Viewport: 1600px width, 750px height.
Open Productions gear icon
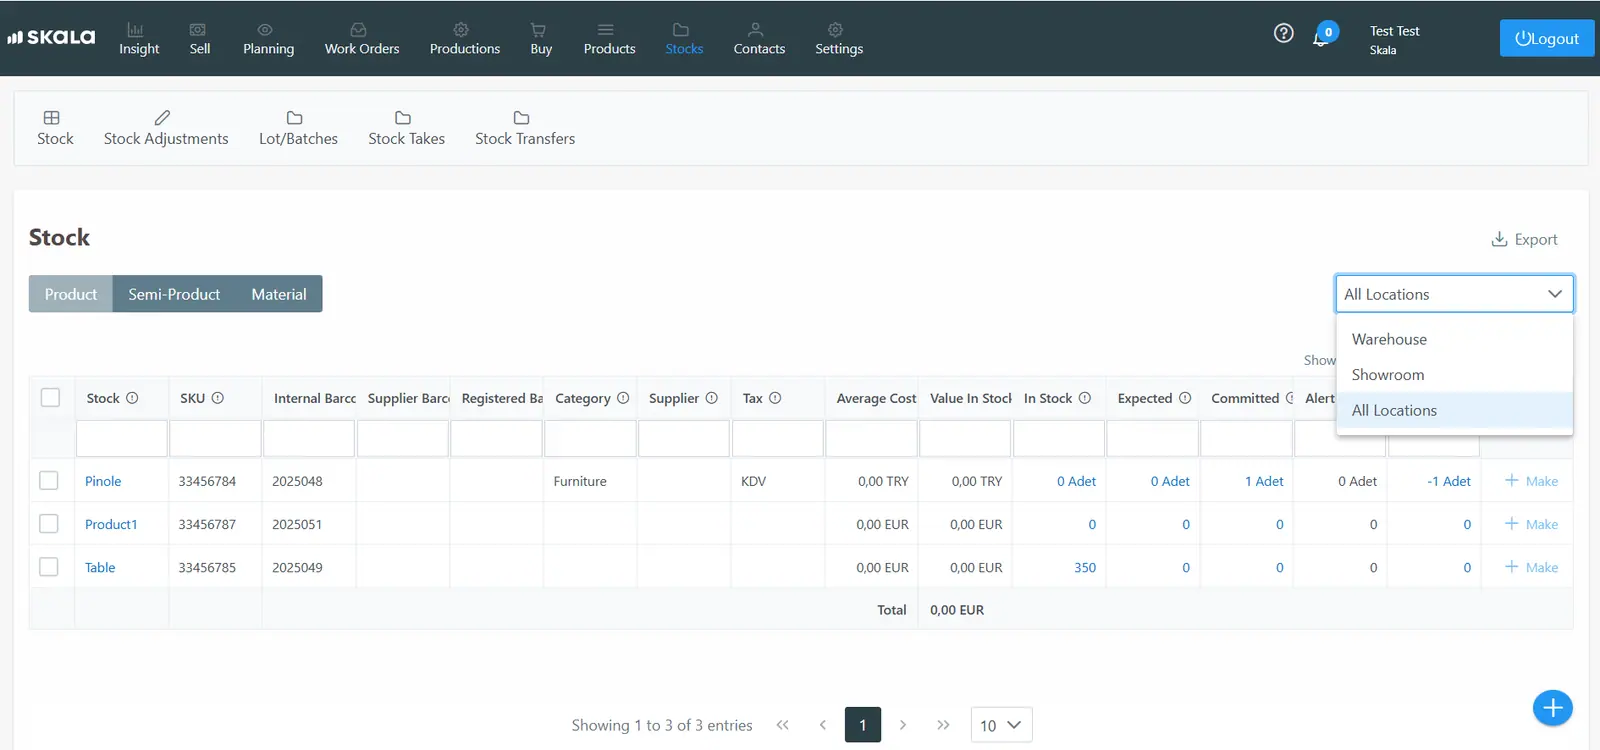coord(461,30)
